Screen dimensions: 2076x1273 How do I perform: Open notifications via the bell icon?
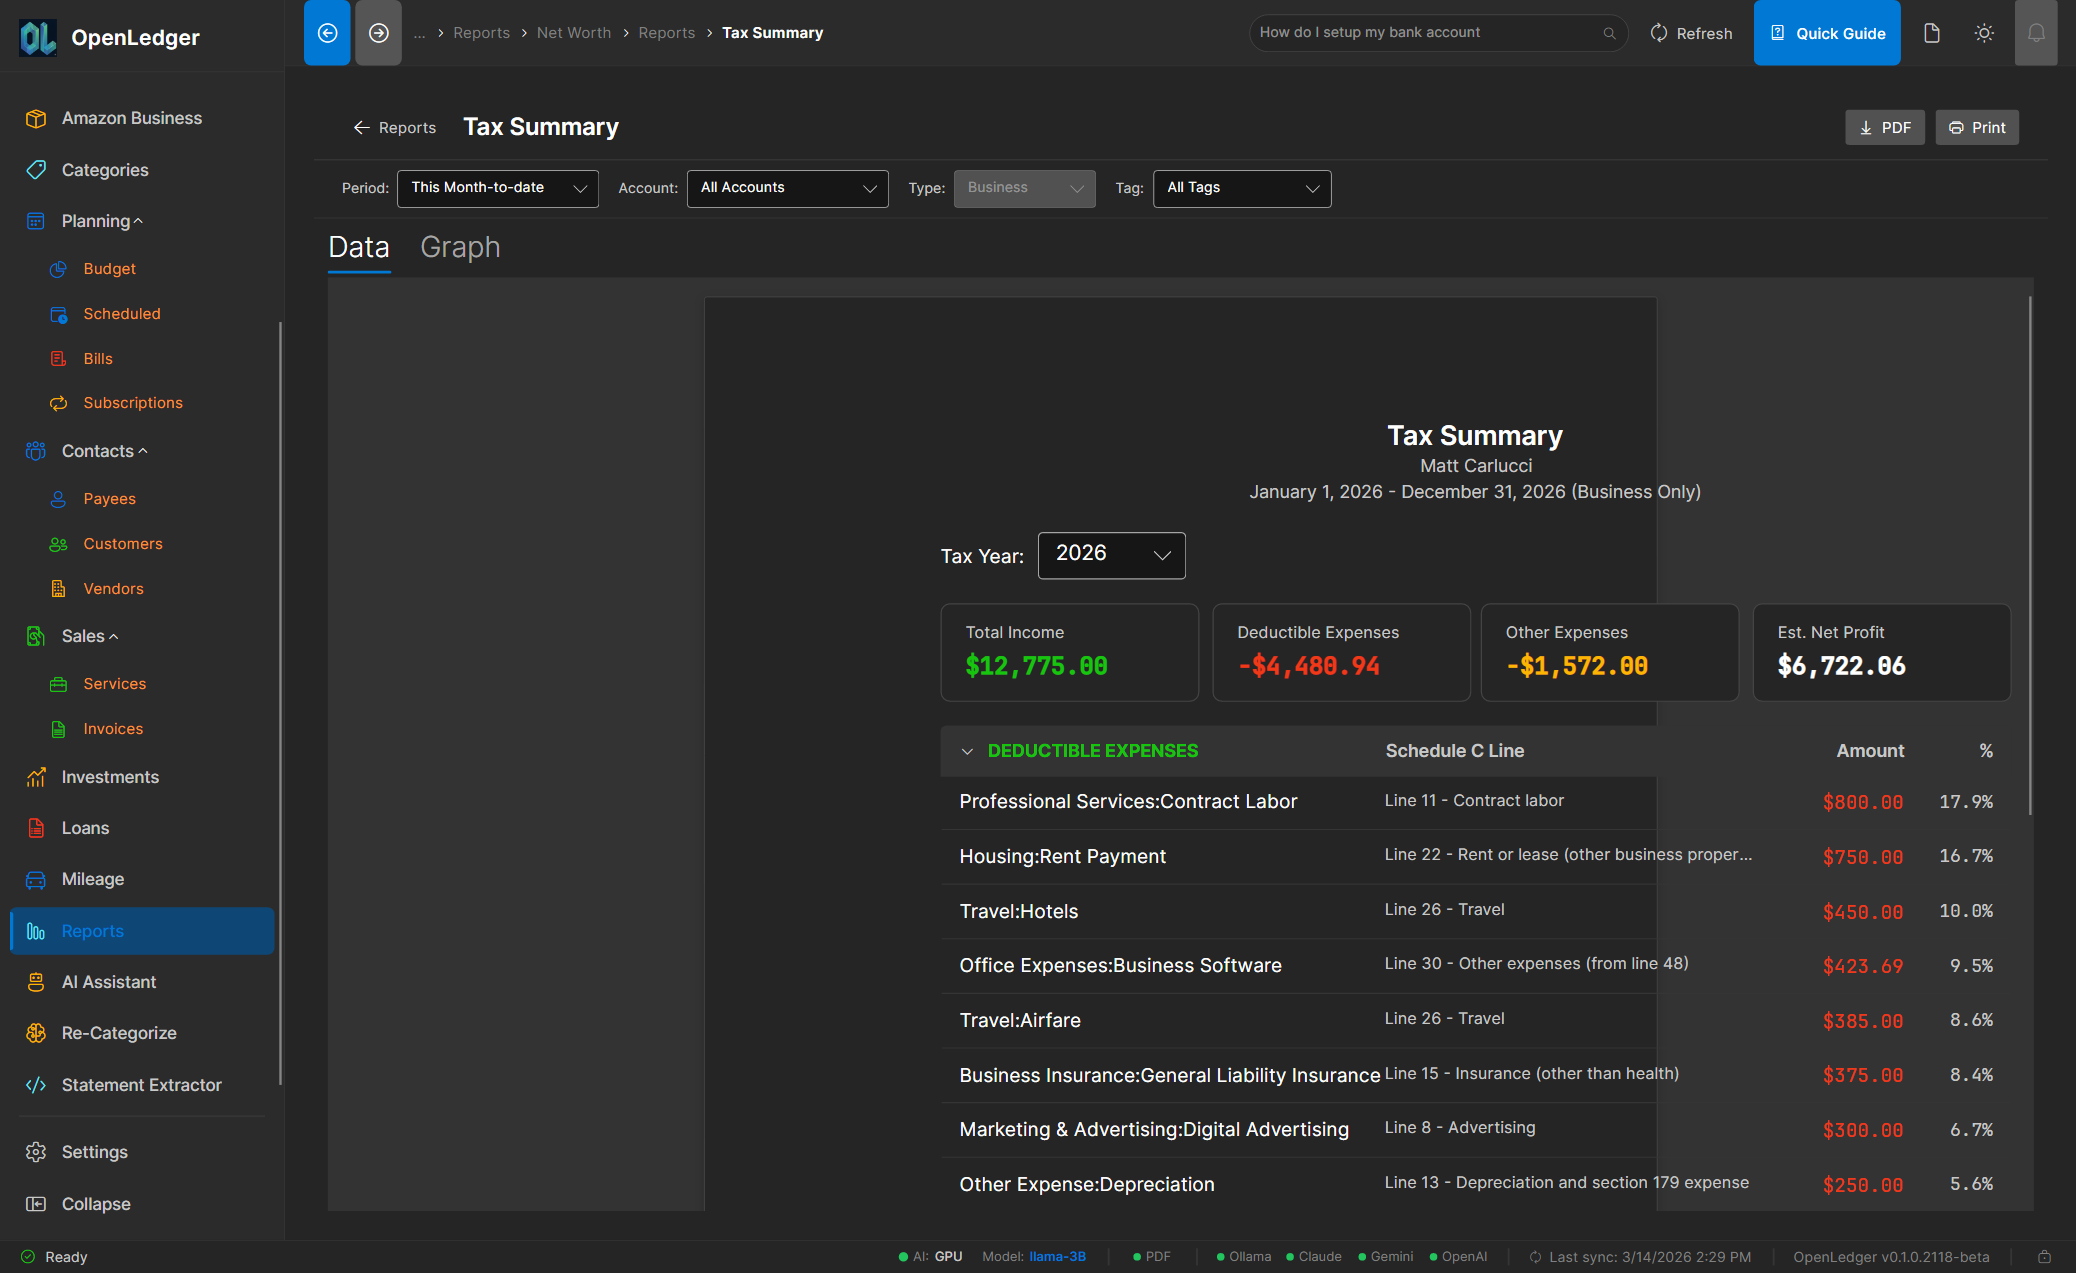[2036, 32]
